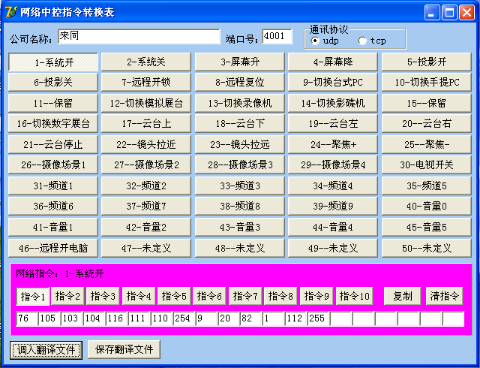The height and width of the screenshot is (368, 480).
Task: Click the 公司名称 text field
Action: click(139, 36)
